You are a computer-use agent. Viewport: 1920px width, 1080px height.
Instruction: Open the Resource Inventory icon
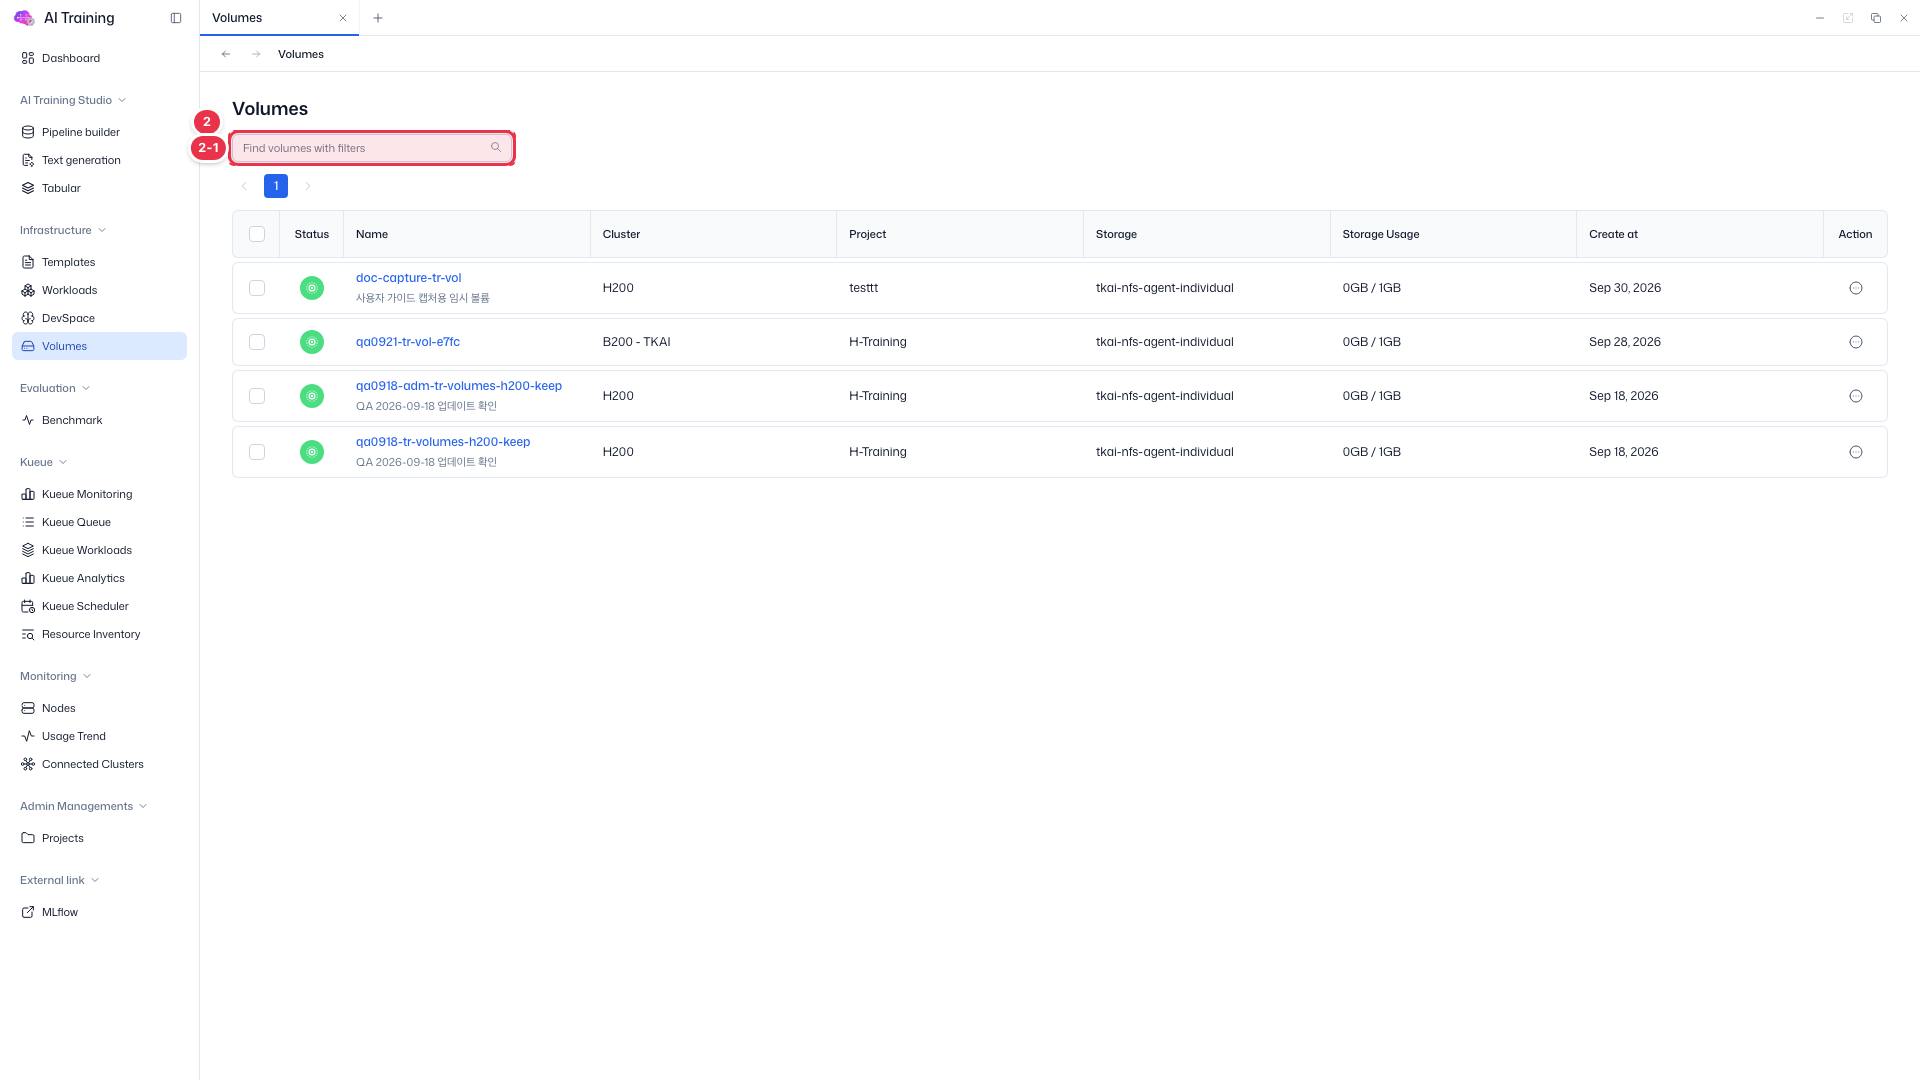[x=28, y=634]
